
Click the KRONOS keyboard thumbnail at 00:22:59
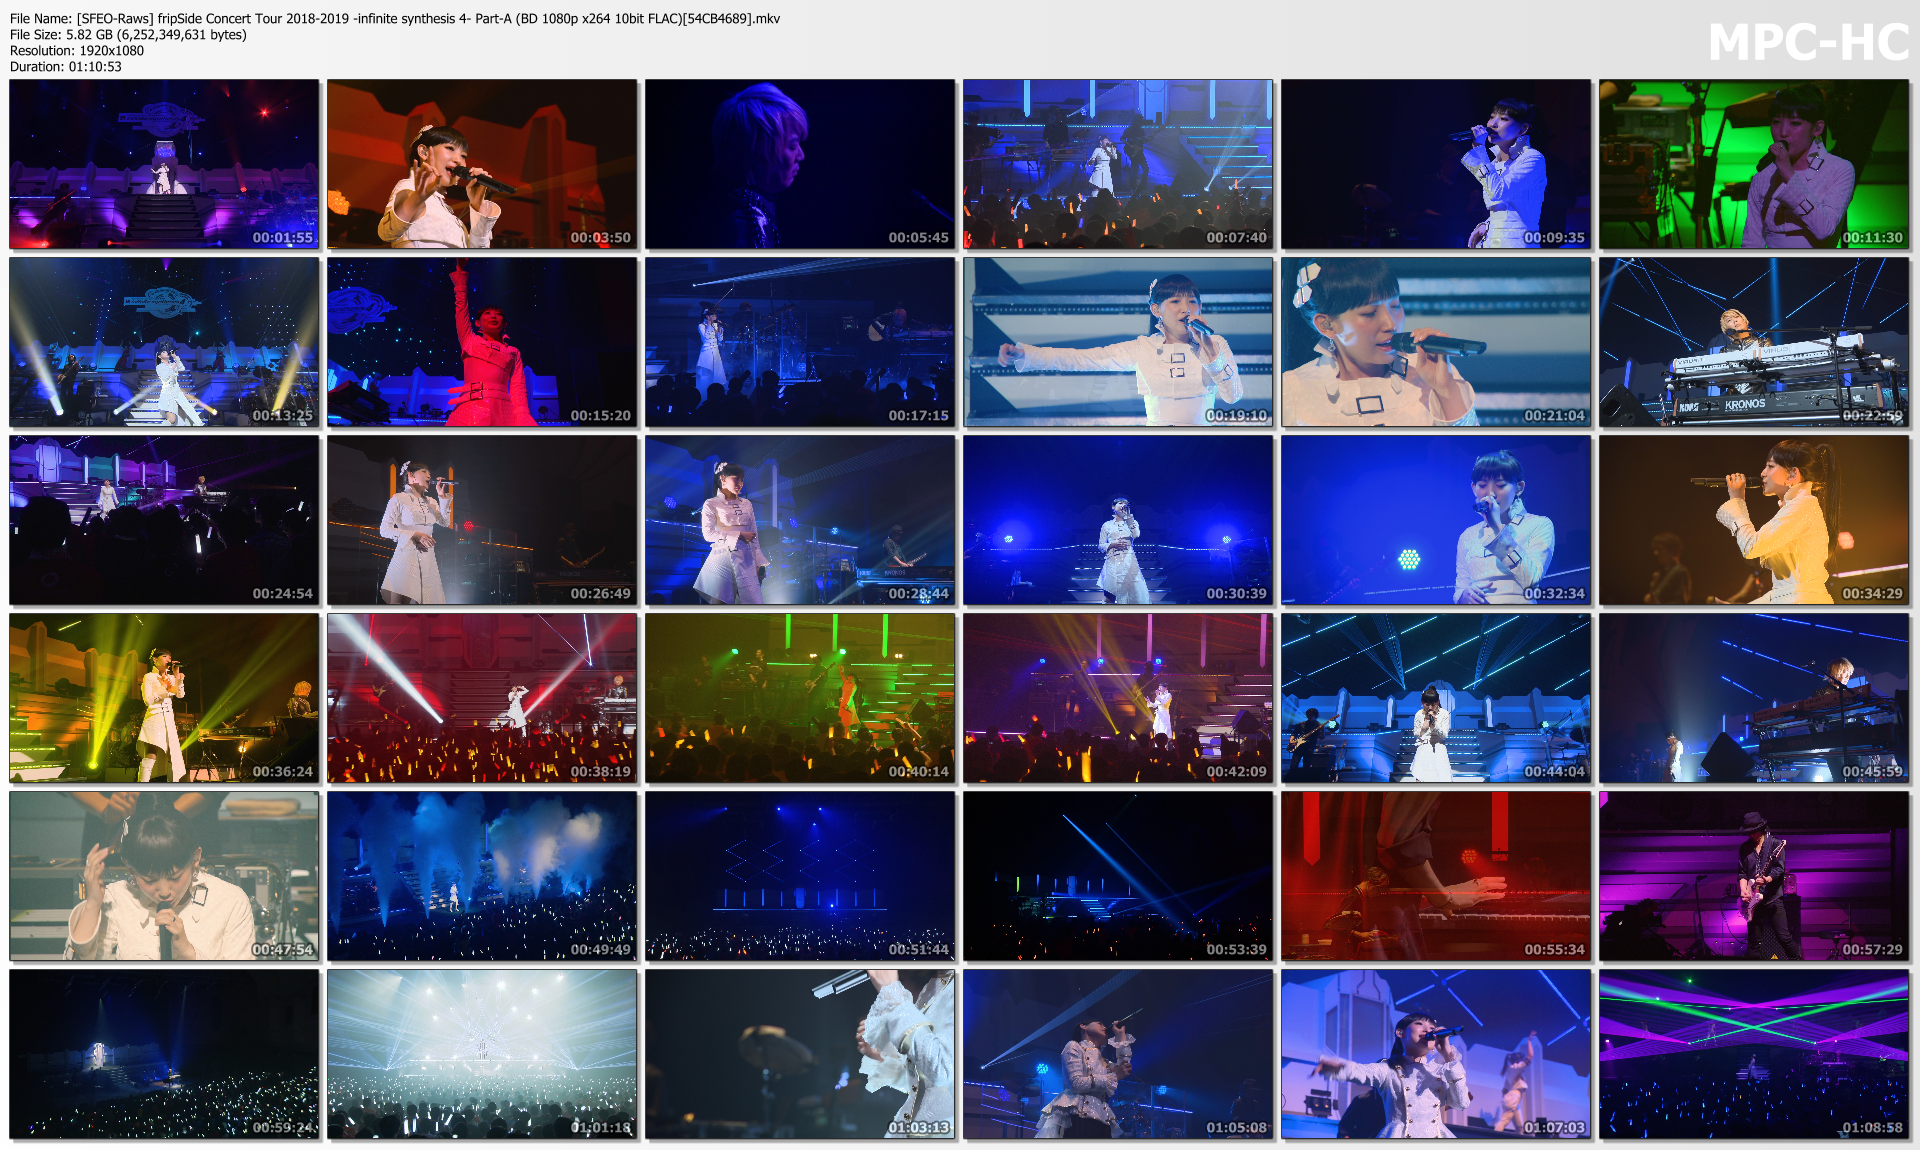[x=1753, y=342]
